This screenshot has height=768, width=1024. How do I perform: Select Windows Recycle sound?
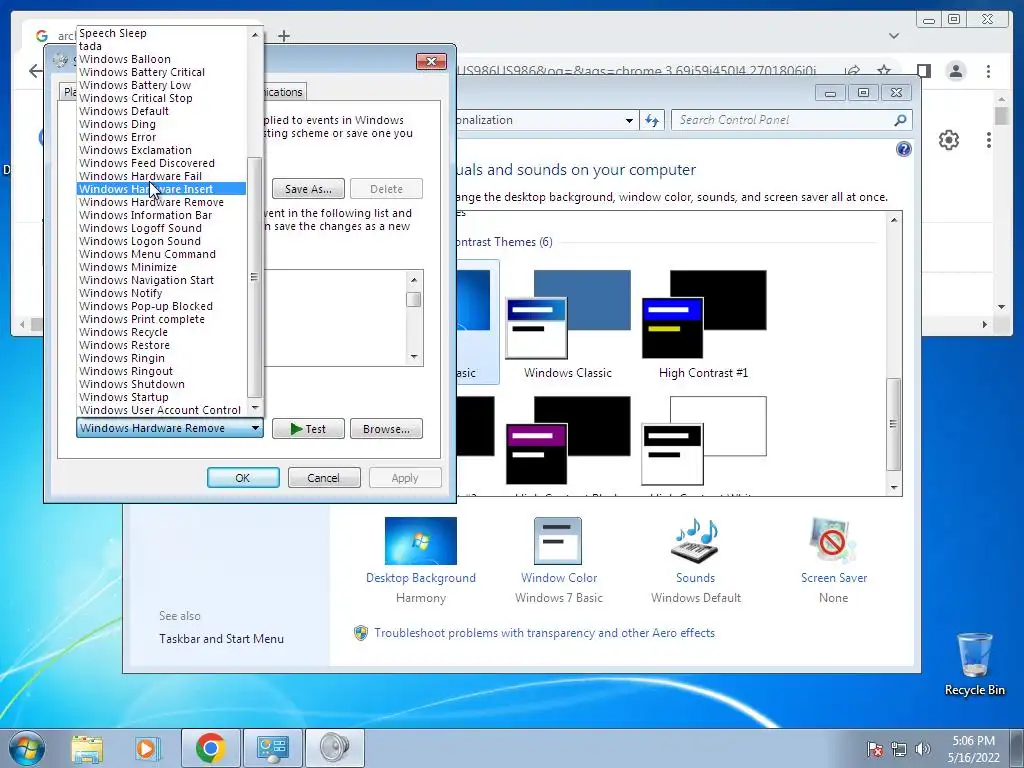(x=161, y=332)
